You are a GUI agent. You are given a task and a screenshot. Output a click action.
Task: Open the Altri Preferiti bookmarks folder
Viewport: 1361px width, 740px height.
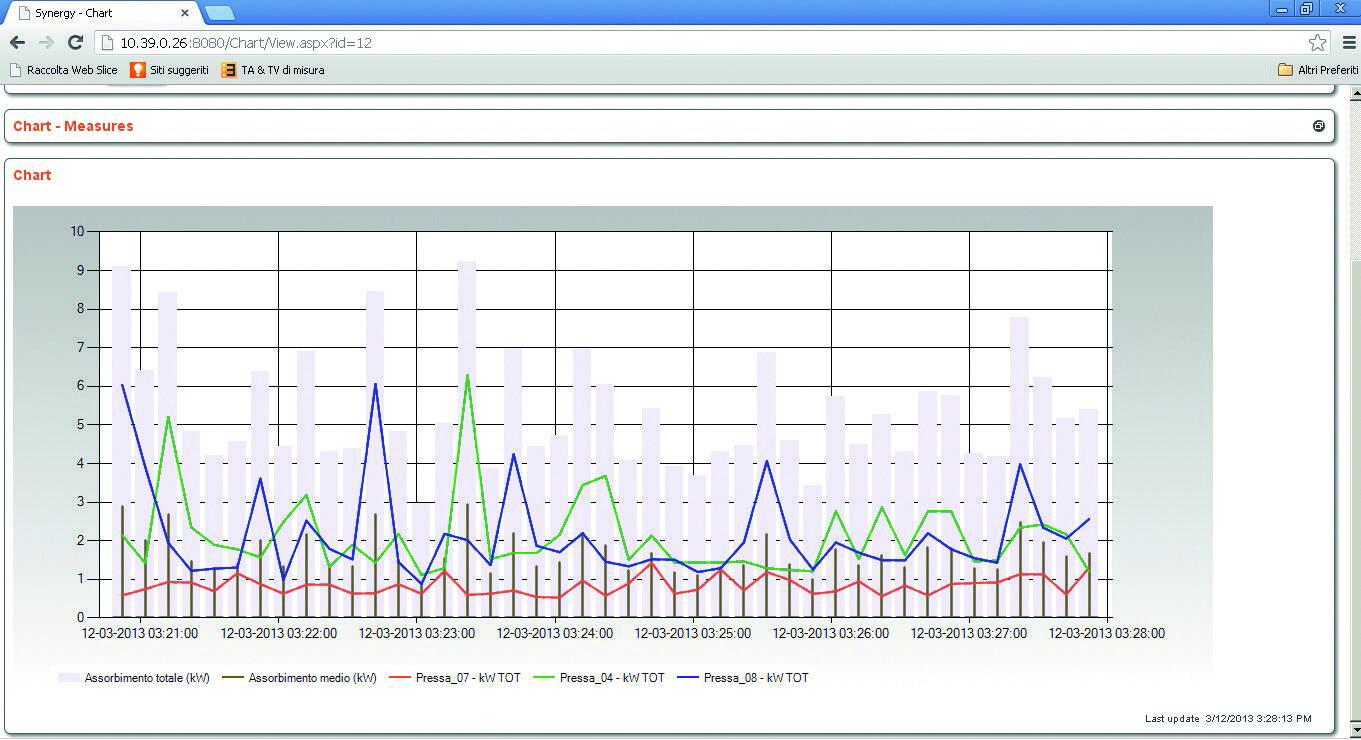pos(1317,70)
